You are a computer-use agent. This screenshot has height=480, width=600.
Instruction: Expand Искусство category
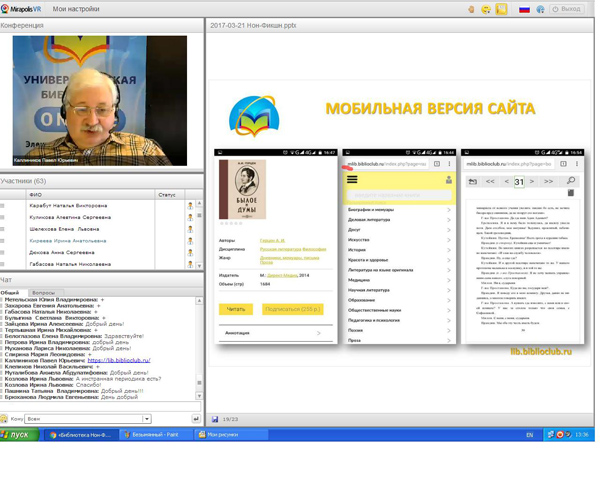coord(399,240)
